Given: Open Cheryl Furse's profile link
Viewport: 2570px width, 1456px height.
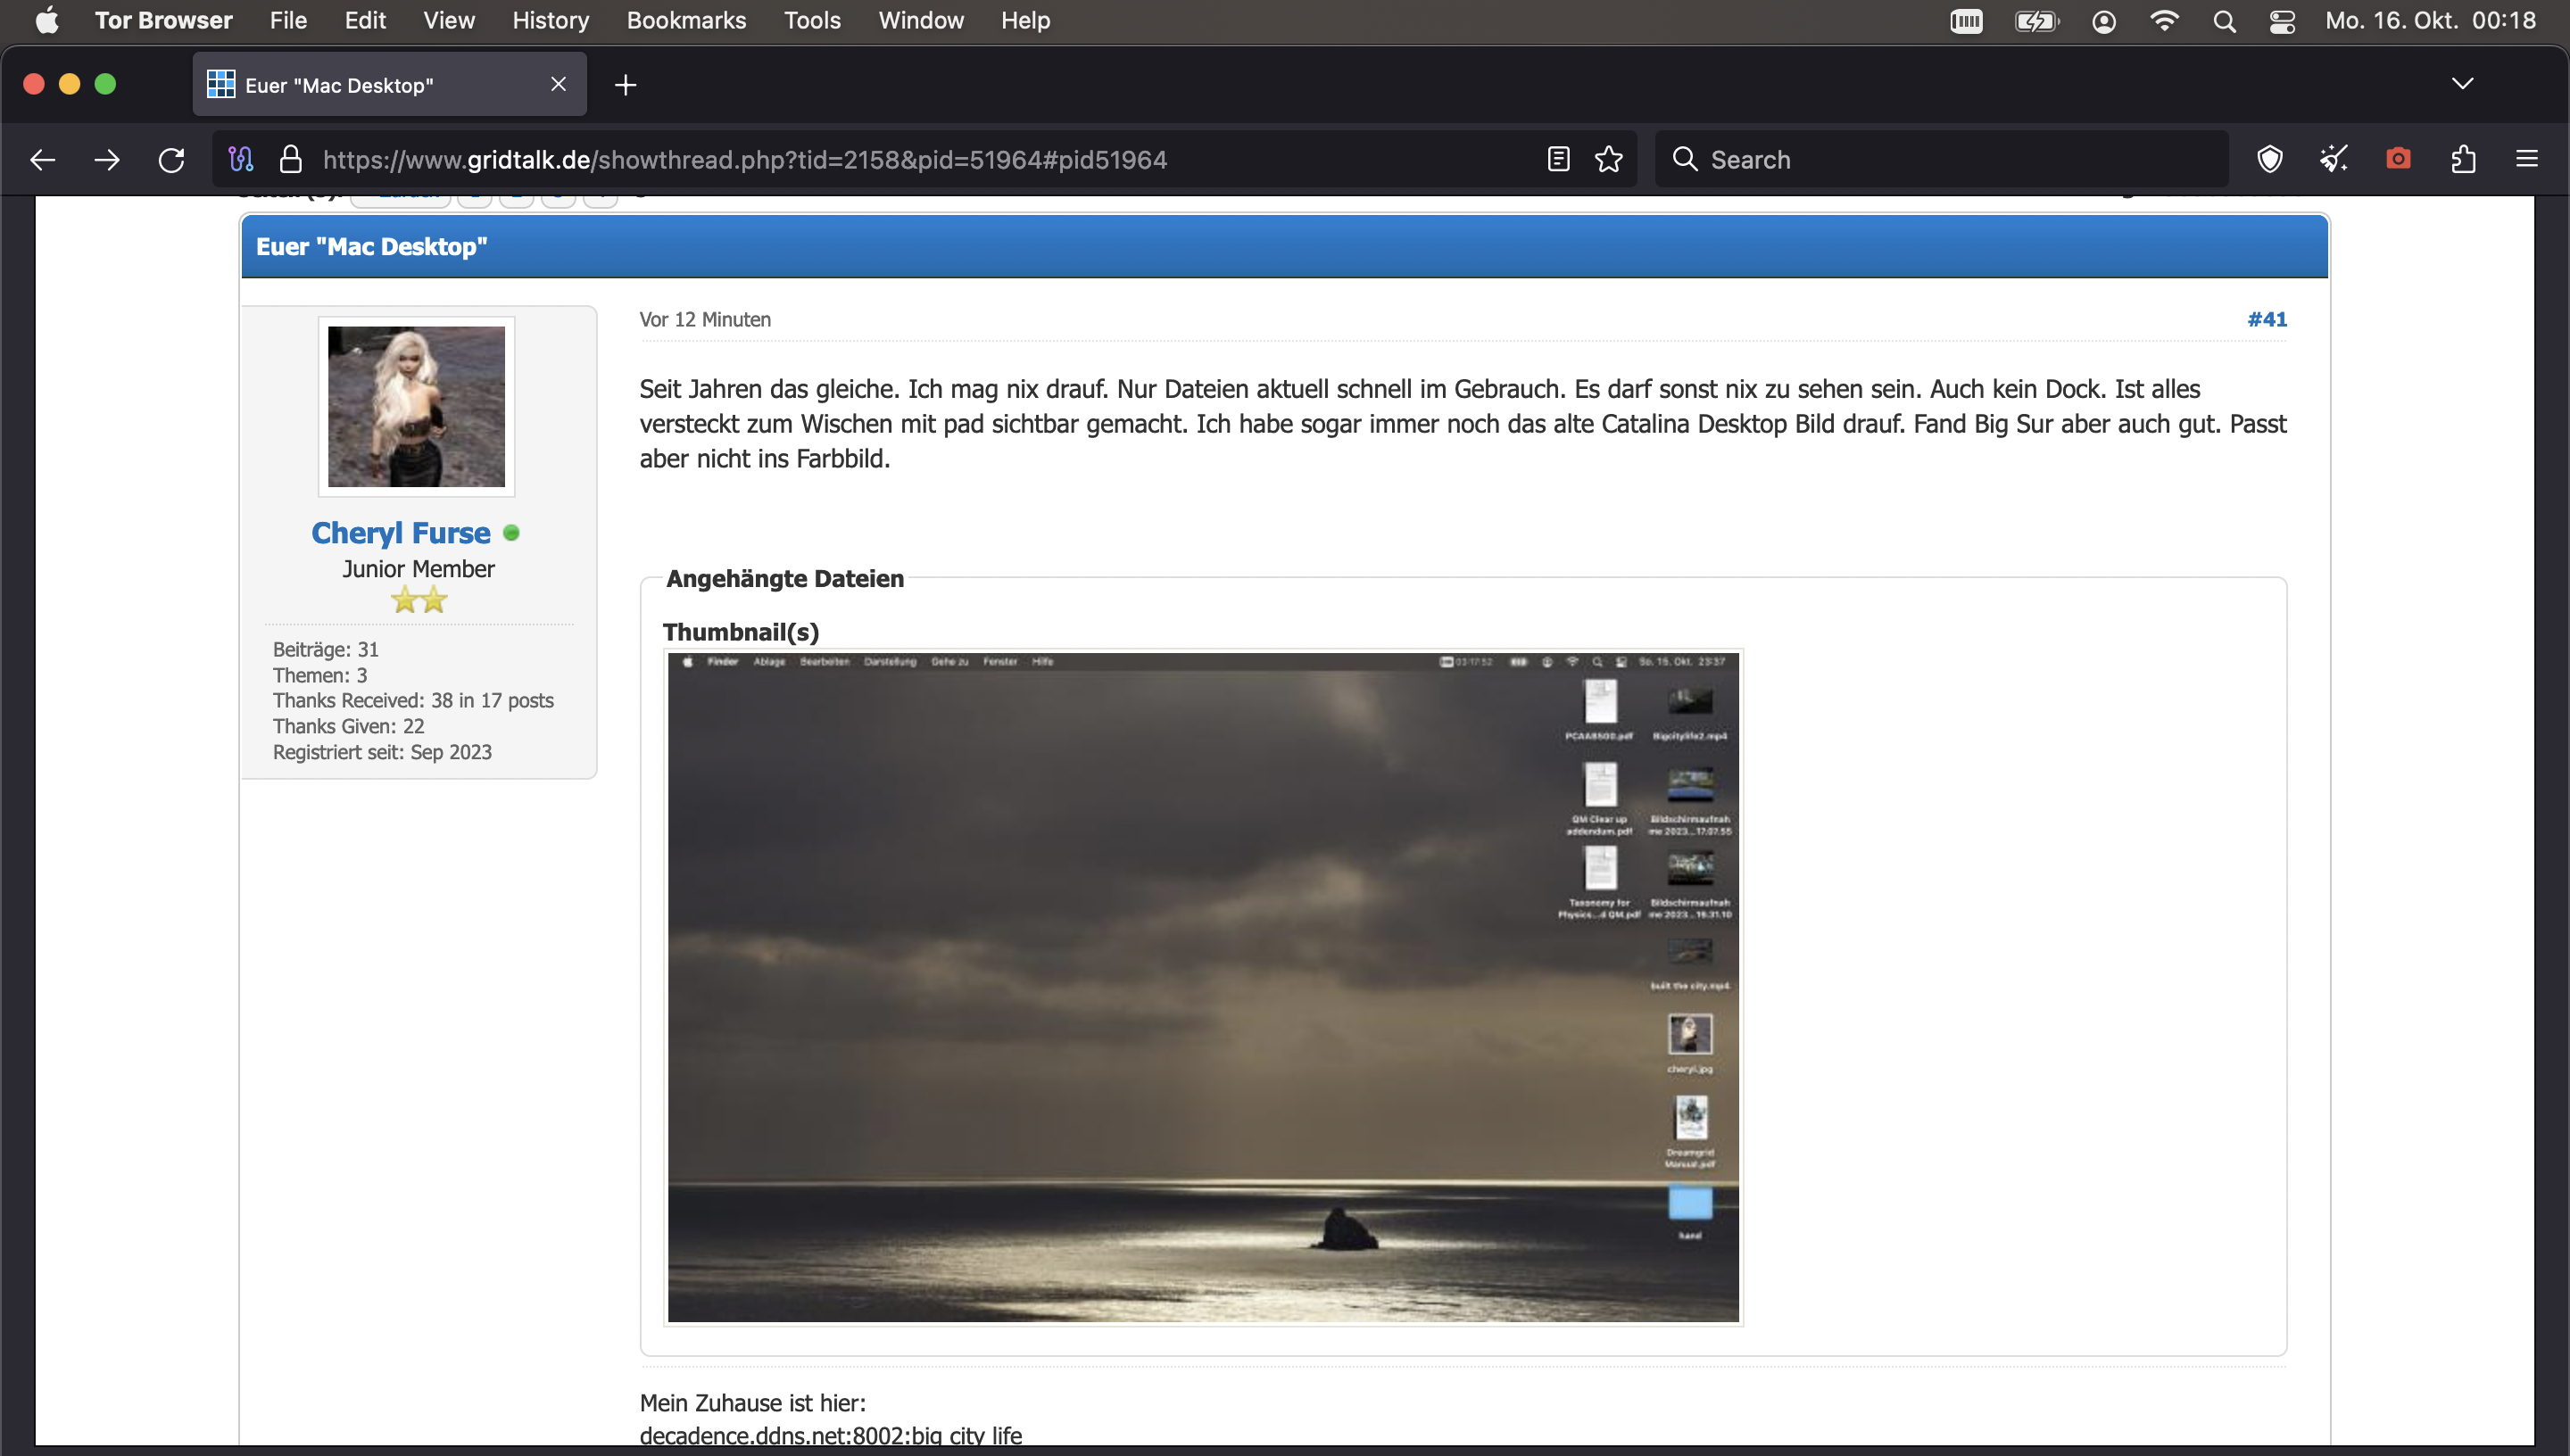Looking at the screenshot, I should tap(400, 533).
